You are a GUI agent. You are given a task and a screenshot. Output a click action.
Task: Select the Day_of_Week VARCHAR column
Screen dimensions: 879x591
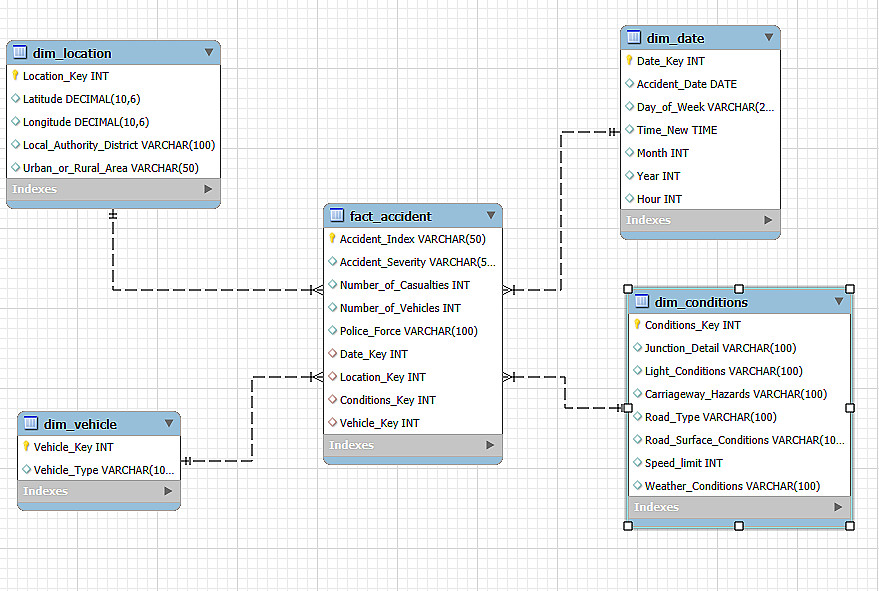tap(700, 107)
